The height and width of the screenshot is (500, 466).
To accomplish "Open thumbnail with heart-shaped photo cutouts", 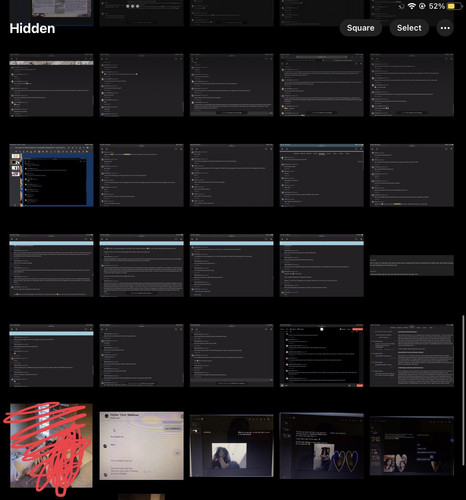I will (322, 446).
